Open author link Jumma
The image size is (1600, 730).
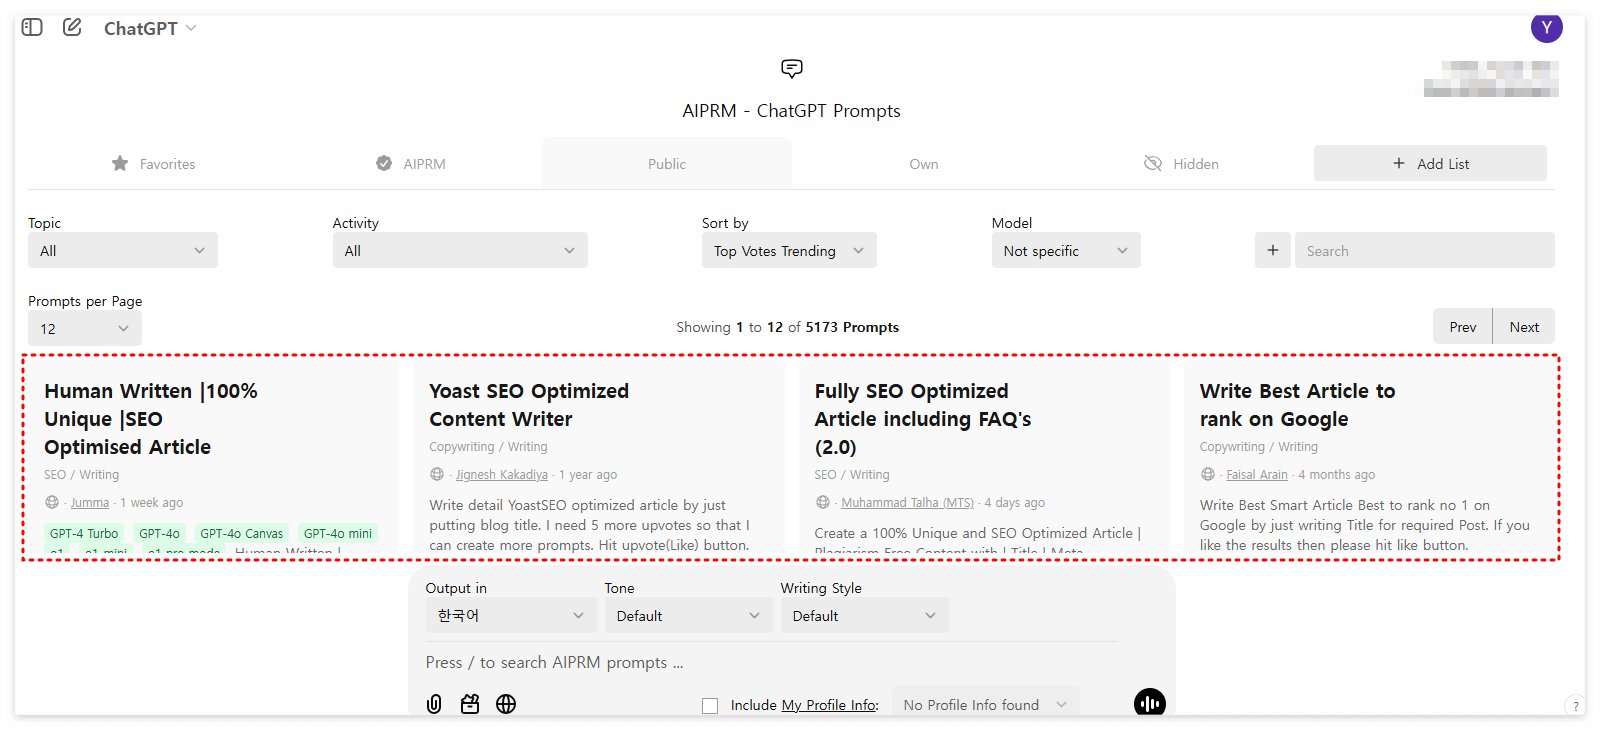[x=90, y=502]
